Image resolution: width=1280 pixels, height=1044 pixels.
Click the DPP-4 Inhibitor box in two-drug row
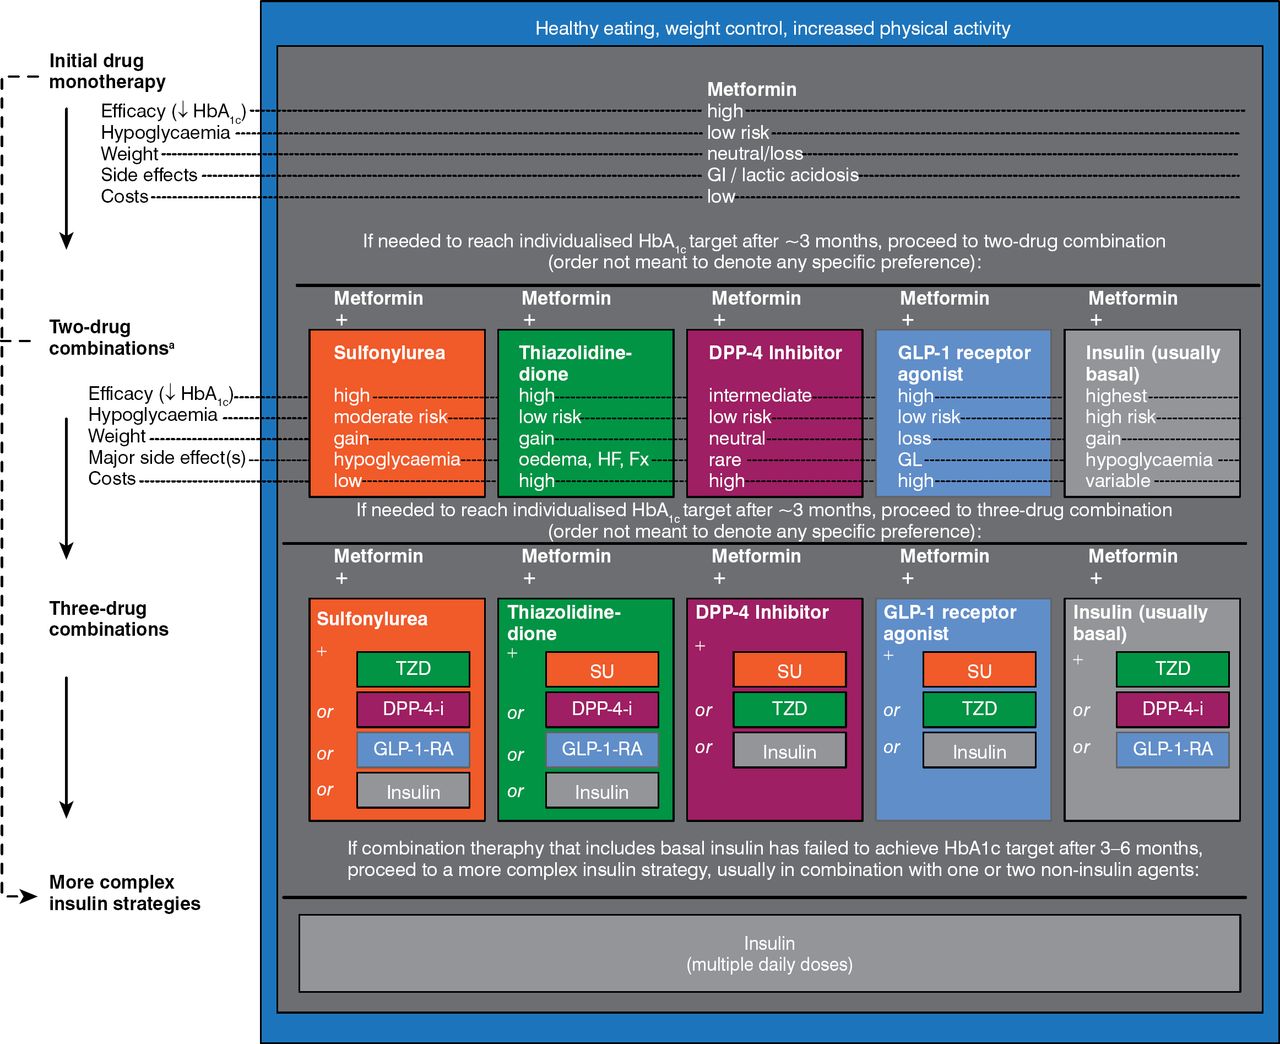(774, 413)
